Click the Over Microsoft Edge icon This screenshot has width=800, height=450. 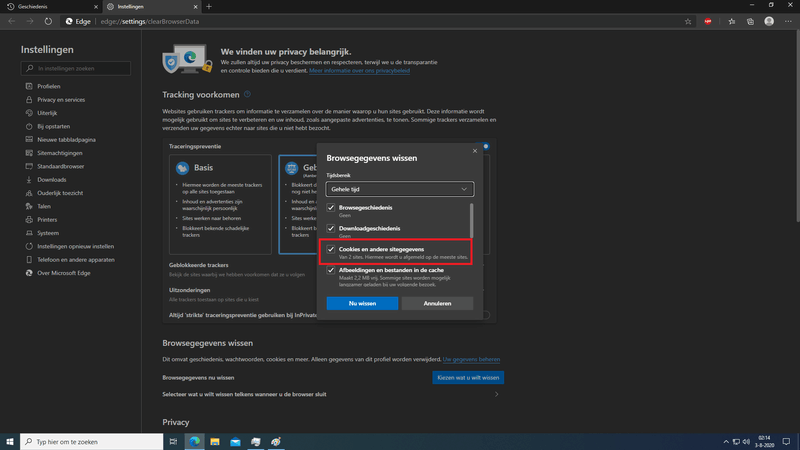(29, 273)
